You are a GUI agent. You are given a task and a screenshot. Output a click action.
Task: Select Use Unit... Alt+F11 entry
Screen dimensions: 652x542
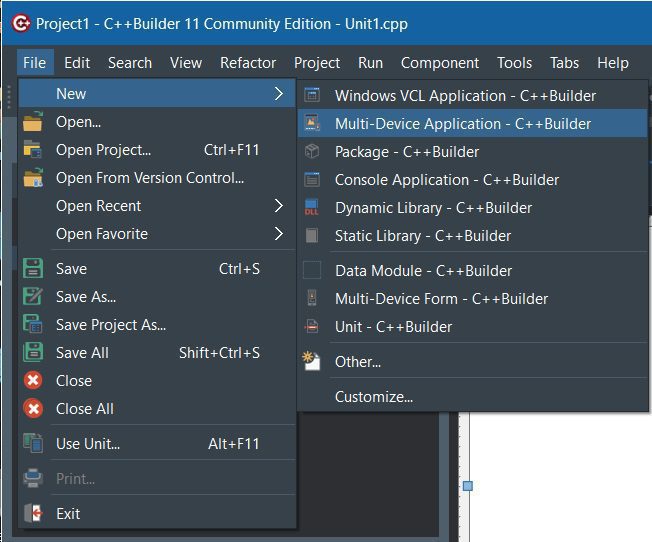[158, 443]
